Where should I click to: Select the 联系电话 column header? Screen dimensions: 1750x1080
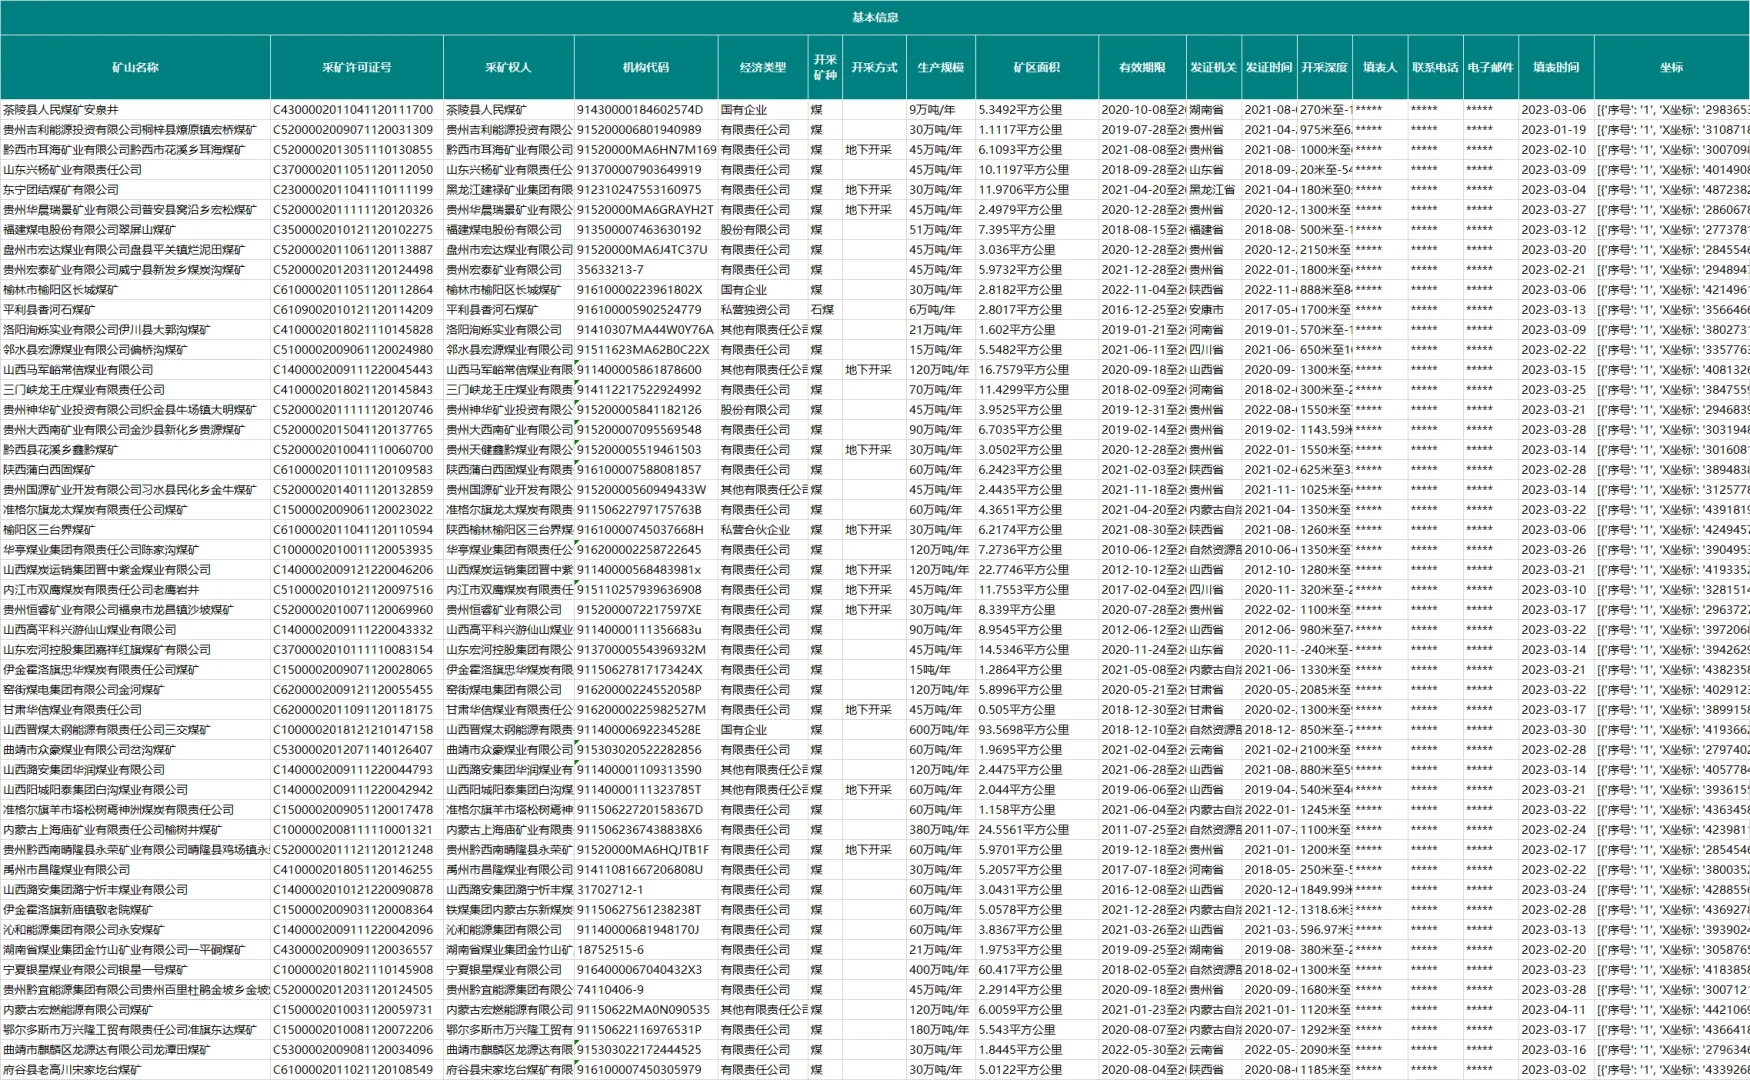[1435, 67]
